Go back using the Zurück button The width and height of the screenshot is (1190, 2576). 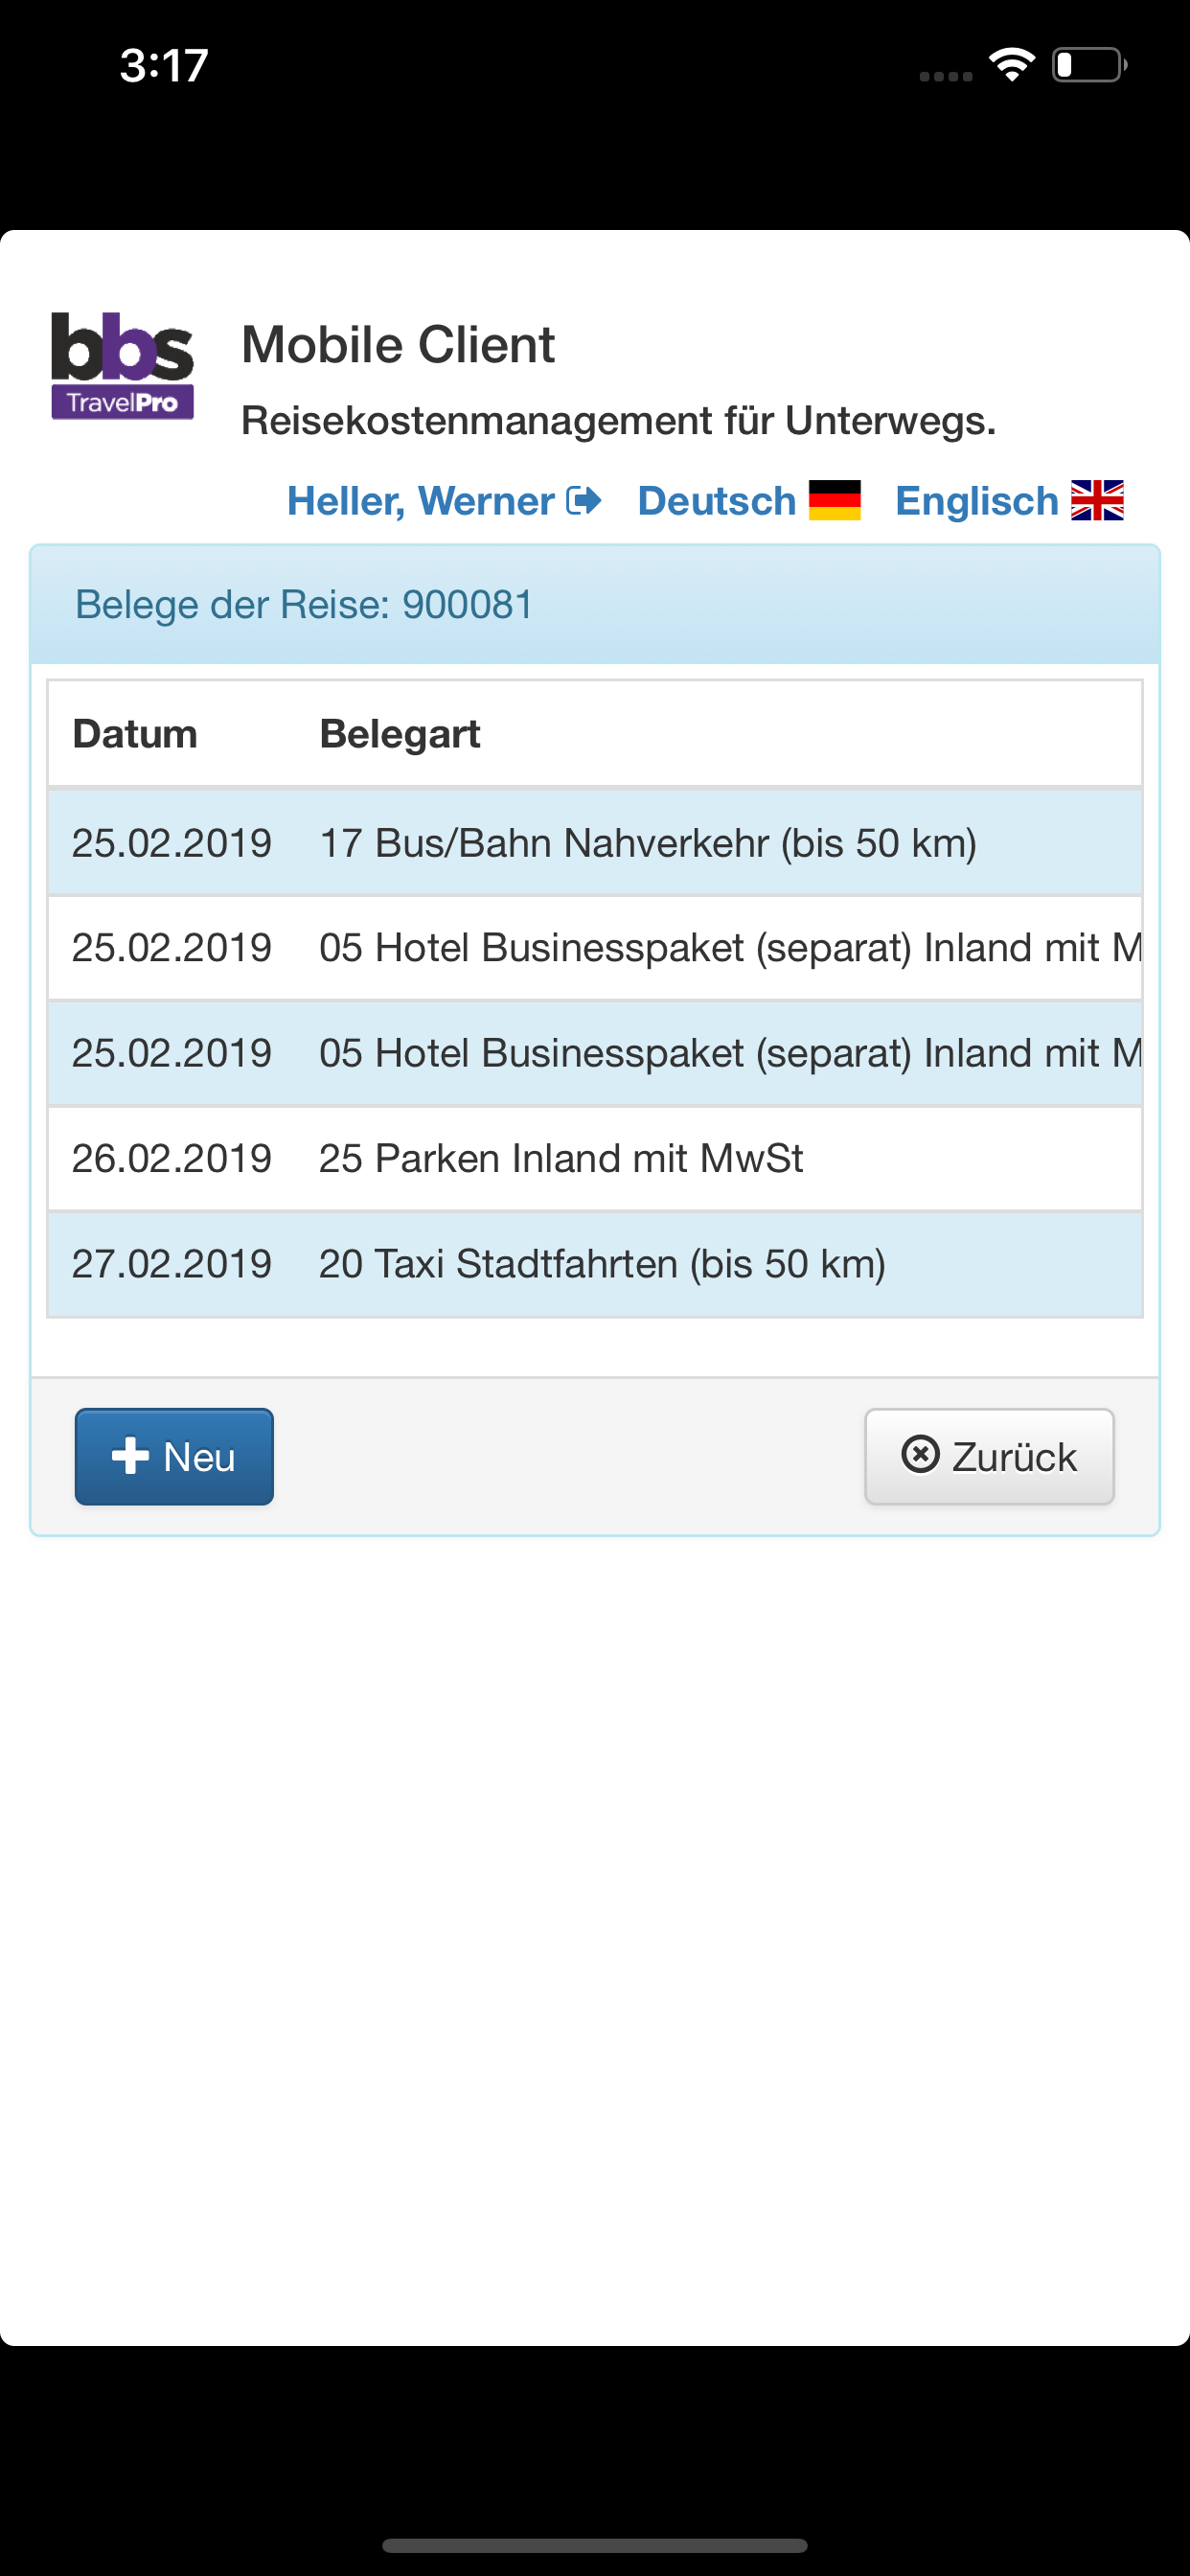pos(989,1456)
